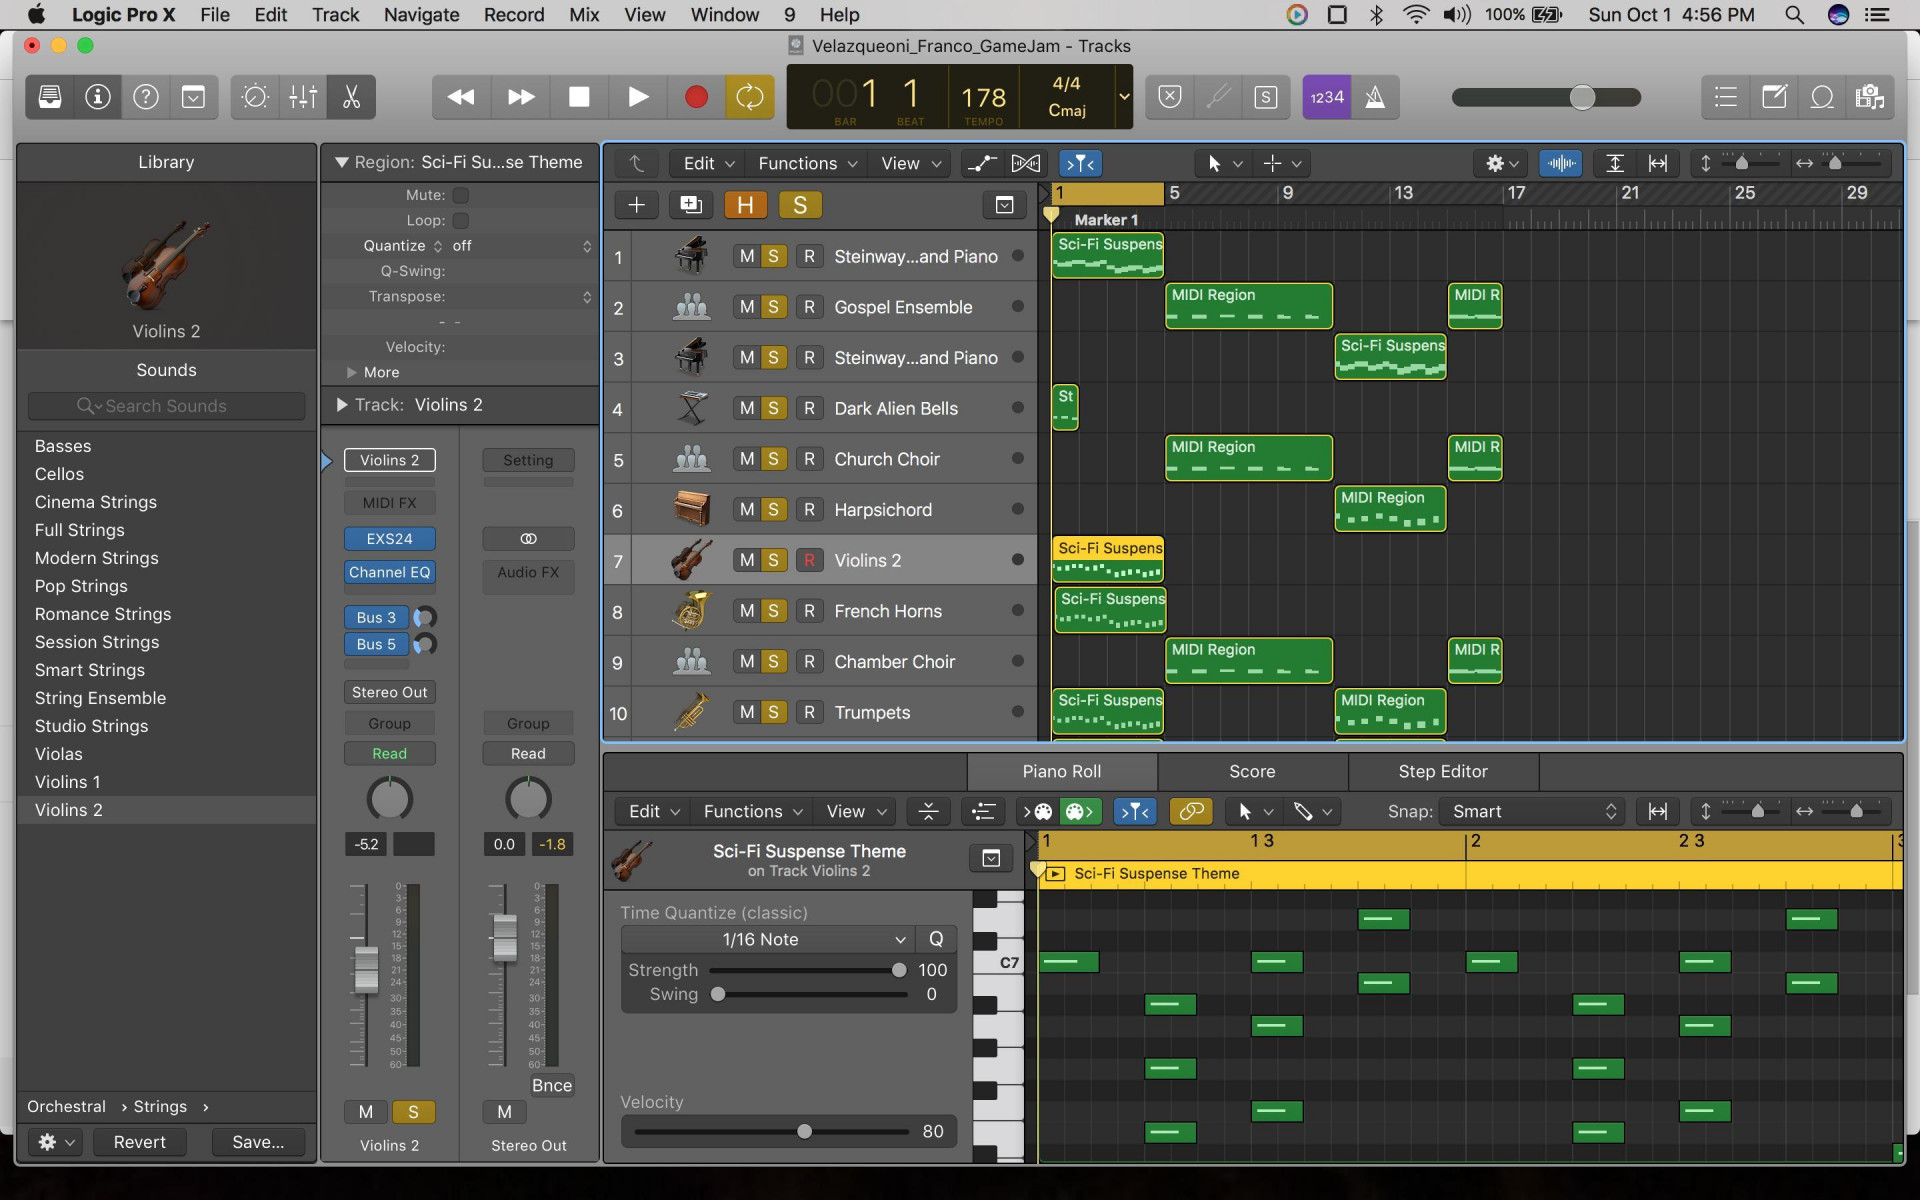Screen dimensions: 1920x1200
Task: Open the Navigate menu in menu bar
Action: 421,15
